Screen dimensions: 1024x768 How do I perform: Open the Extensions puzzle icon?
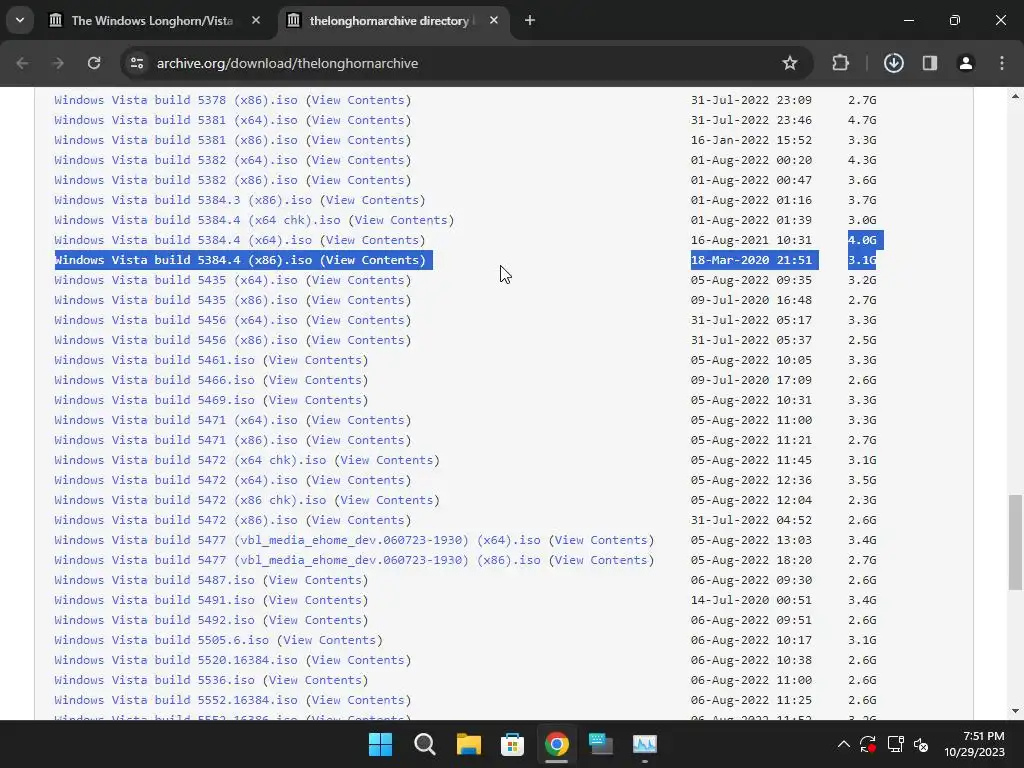[x=840, y=63]
